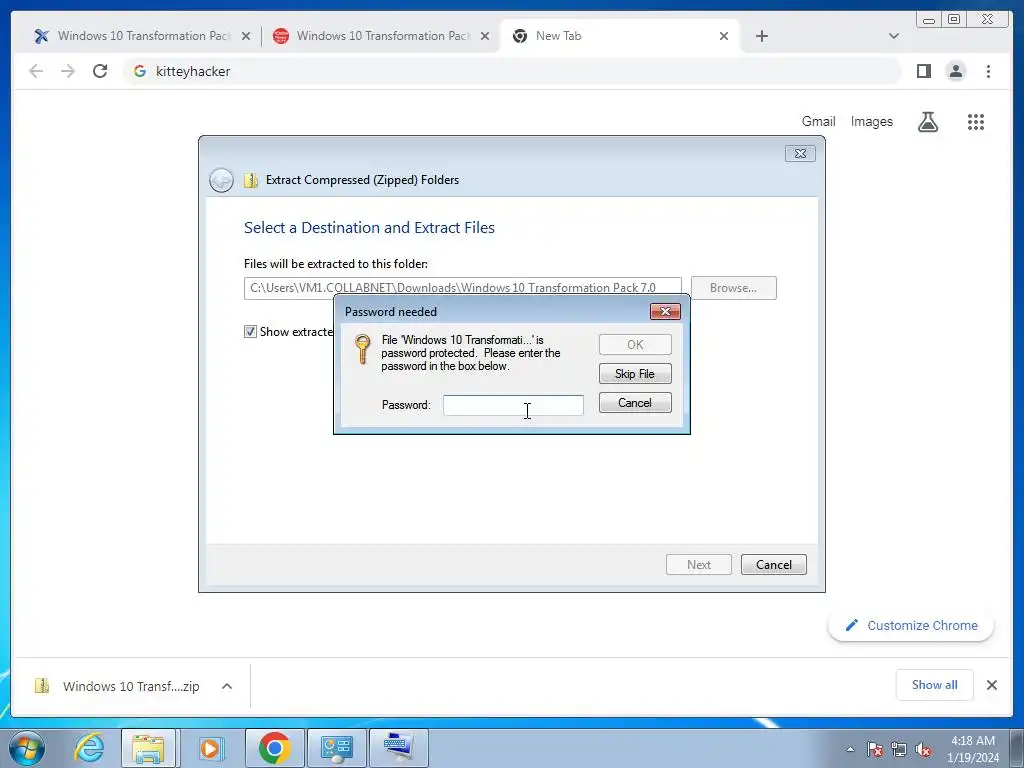Viewport: 1024px width, 768px height.
Task: Select the New Tab tab
Action: 619,36
